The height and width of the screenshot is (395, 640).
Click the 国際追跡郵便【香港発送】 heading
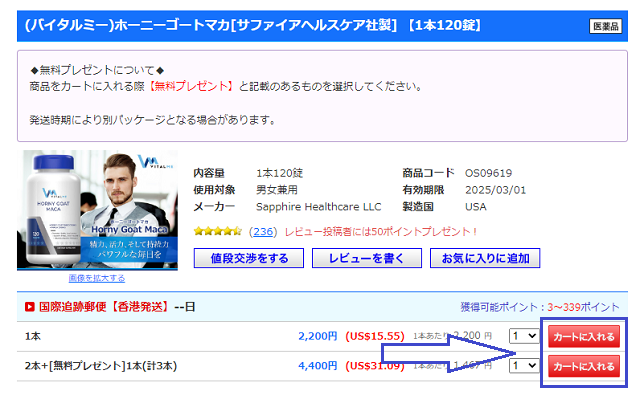104,306
